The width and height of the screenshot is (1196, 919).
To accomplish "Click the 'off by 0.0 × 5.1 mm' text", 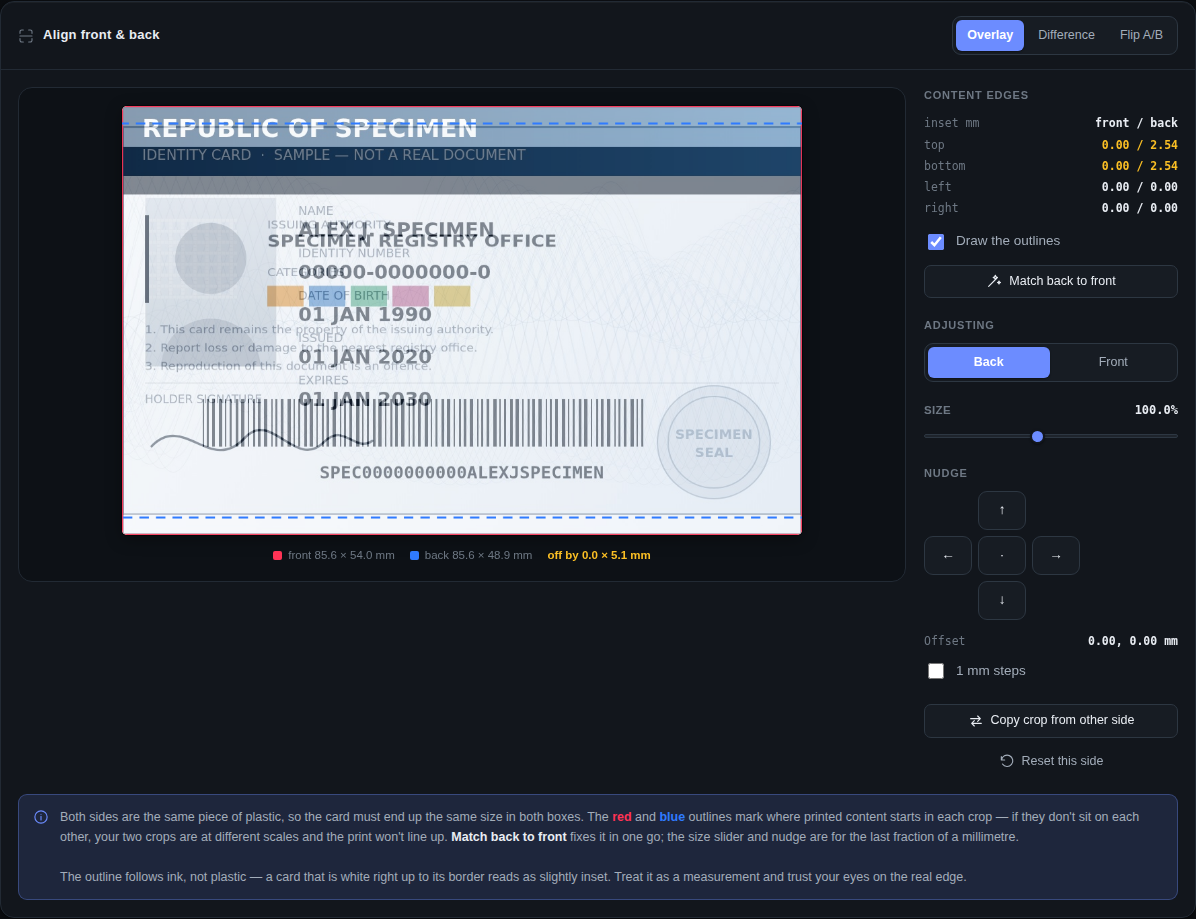I will pyautogui.click(x=599, y=556).
